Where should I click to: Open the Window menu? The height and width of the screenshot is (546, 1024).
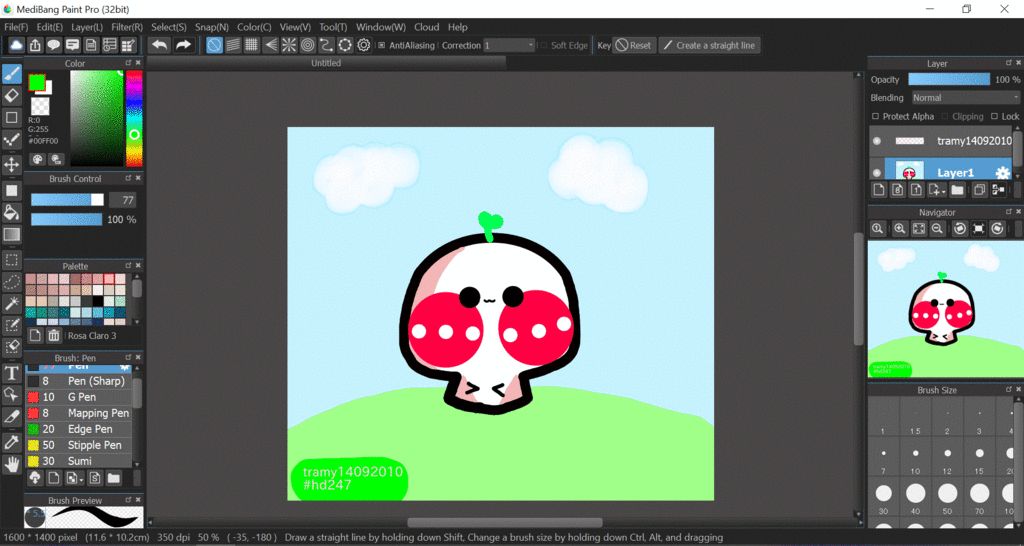point(381,27)
